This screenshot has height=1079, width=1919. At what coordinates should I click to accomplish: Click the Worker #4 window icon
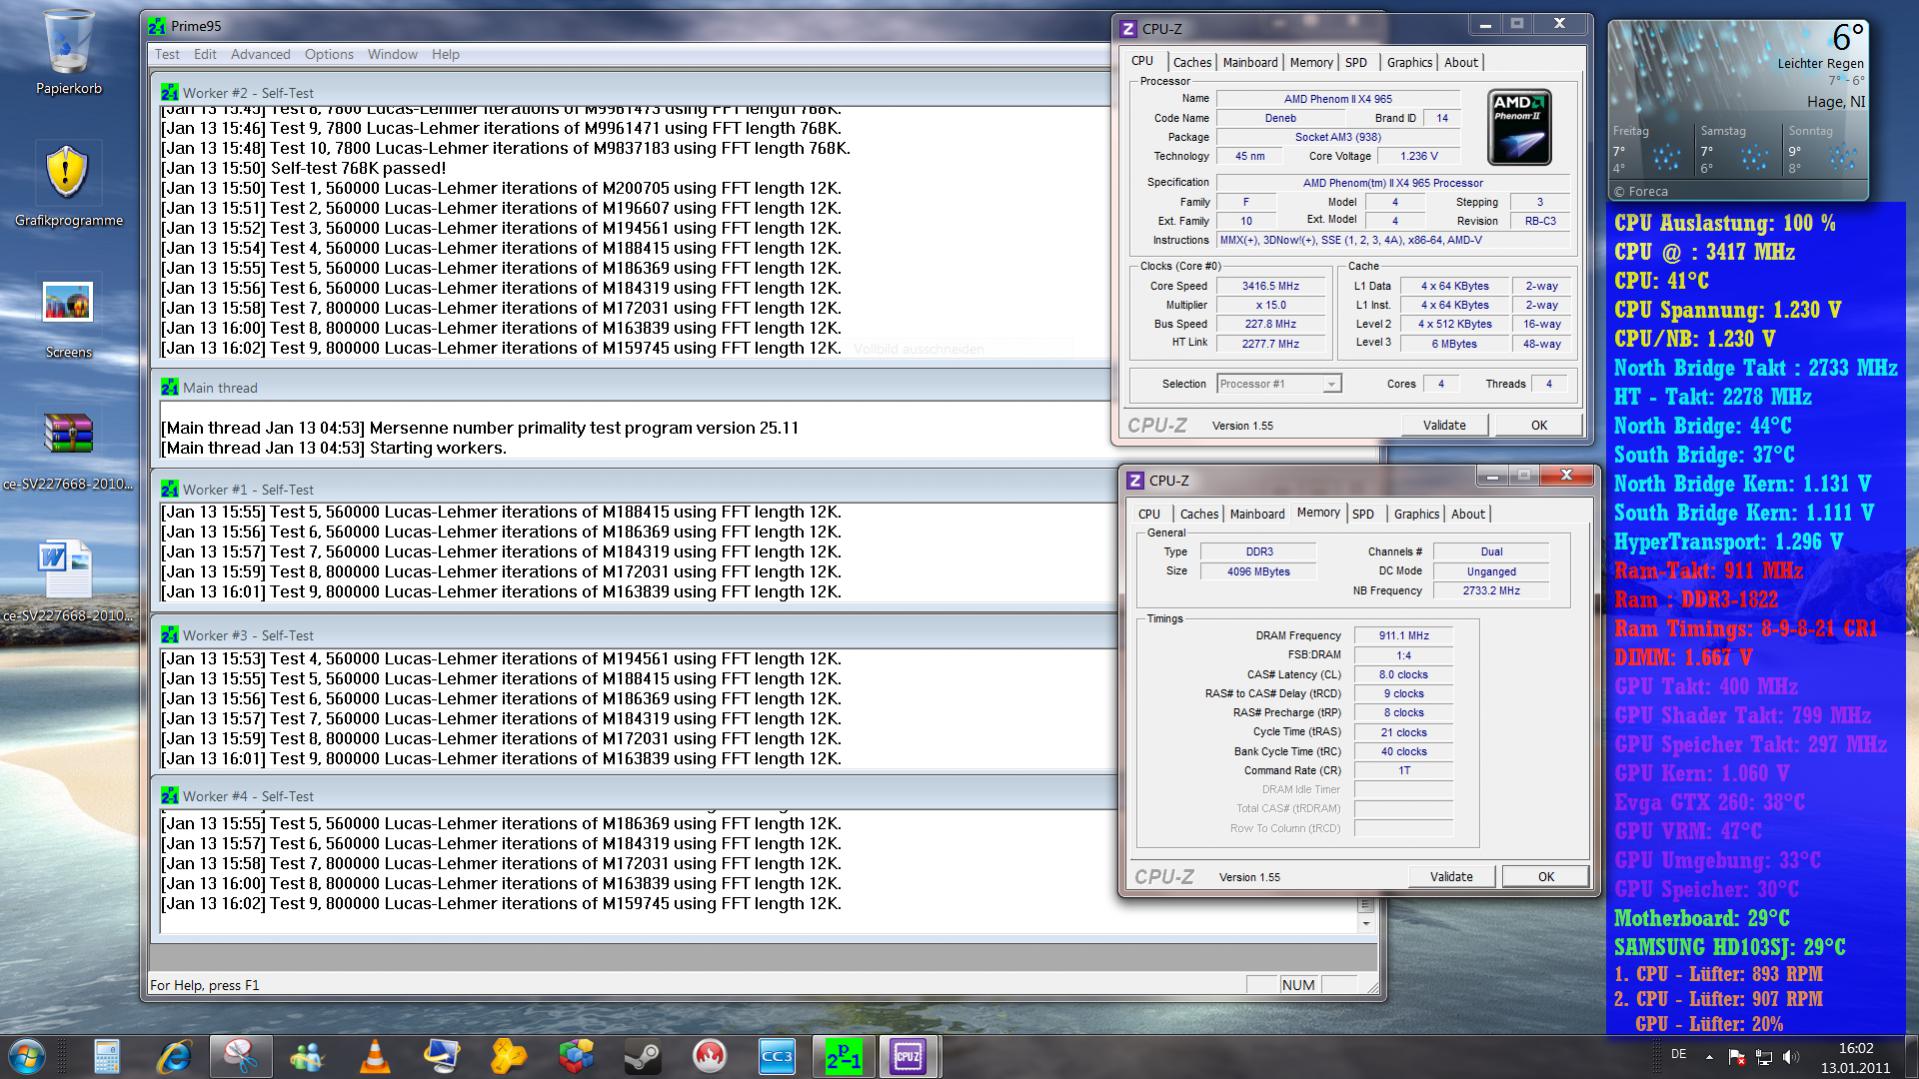tap(170, 796)
